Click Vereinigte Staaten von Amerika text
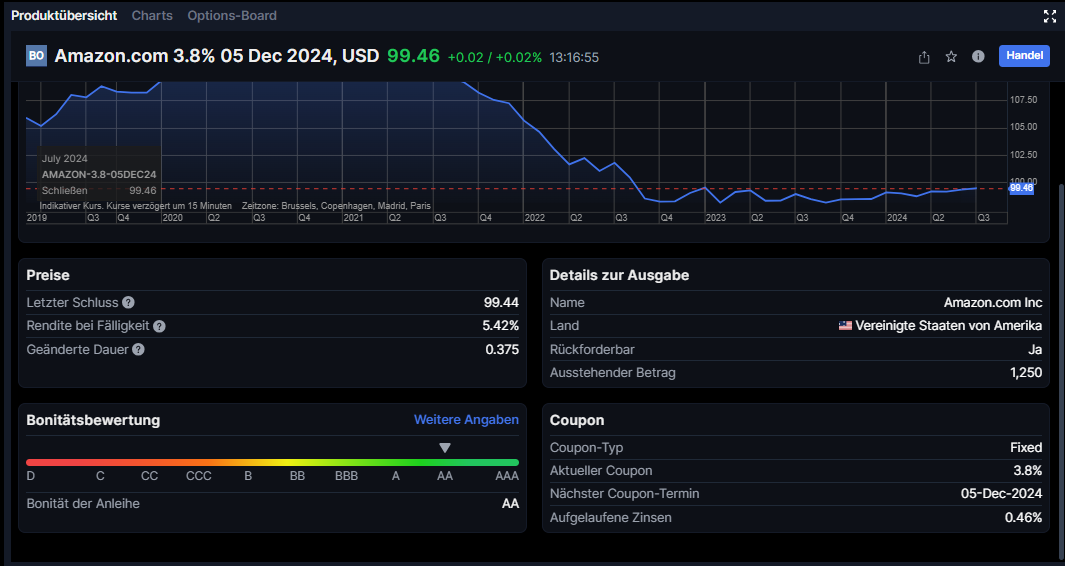This screenshot has height=566, width=1065. [x=949, y=326]
